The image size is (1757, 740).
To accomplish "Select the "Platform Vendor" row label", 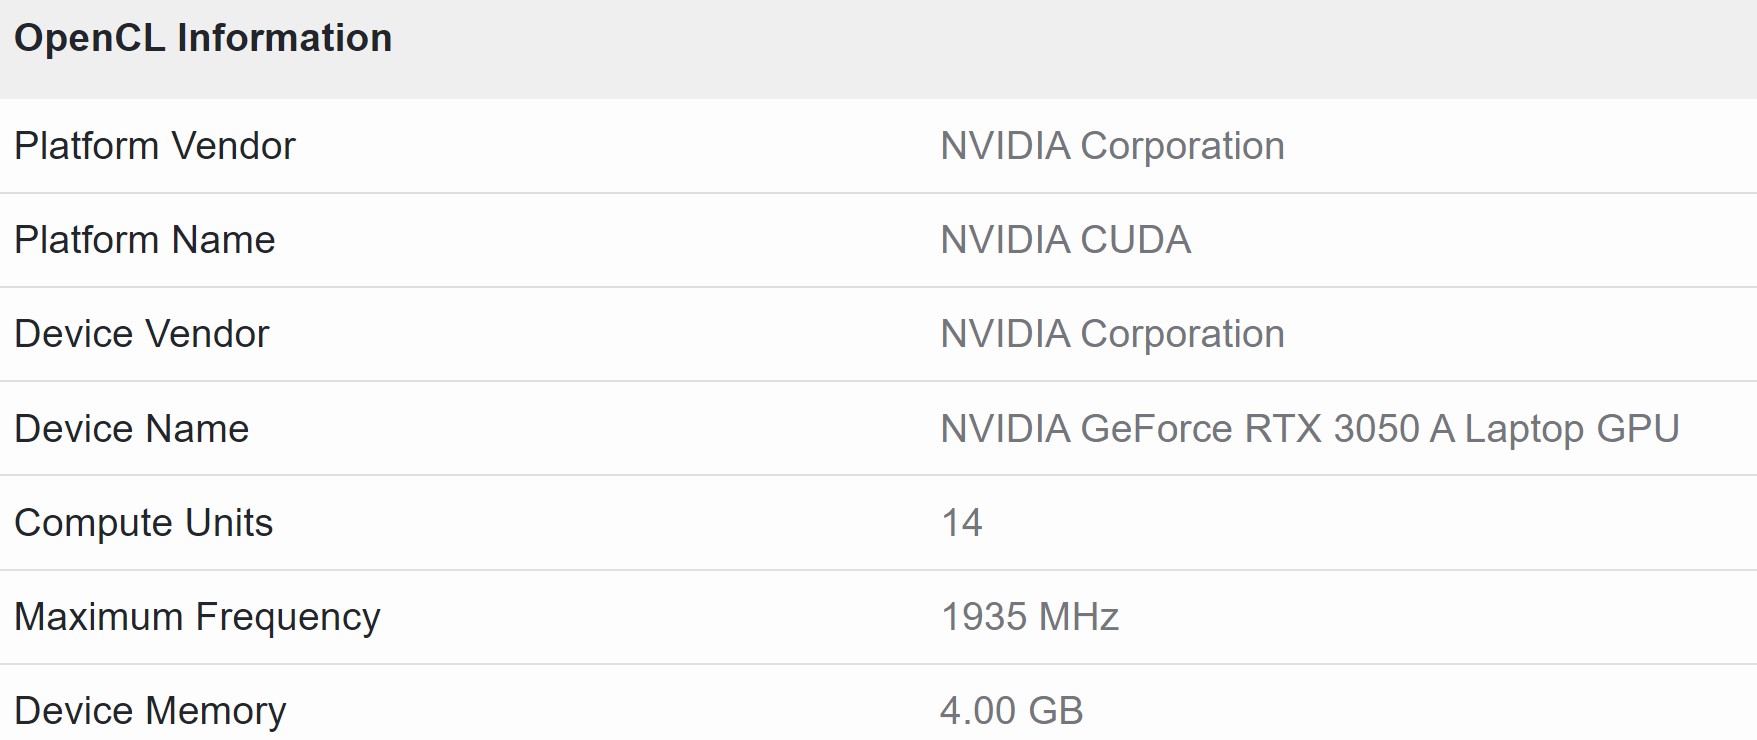I will tap(155, 146).
